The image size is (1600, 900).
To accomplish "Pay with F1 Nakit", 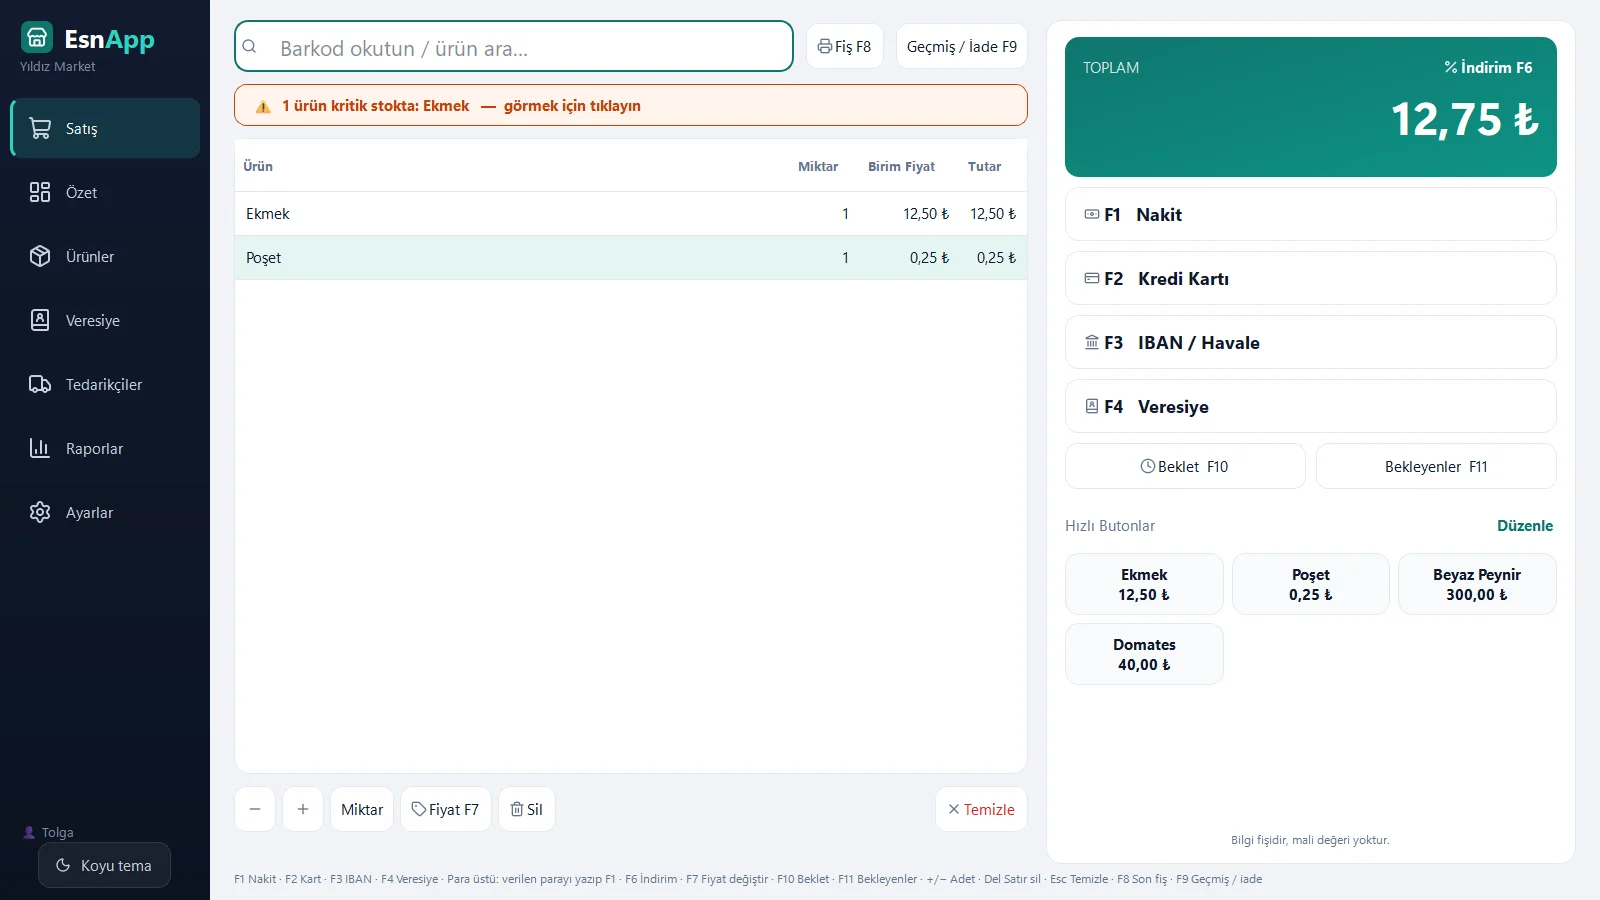I will [x=1311, y=214].
